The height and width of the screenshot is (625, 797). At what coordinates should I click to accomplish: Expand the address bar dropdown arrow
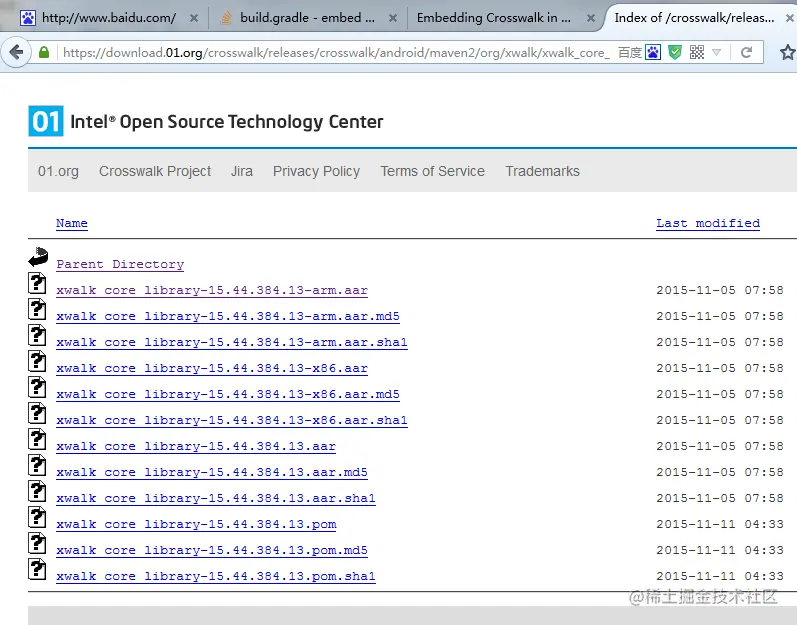(x=717, y=52)
